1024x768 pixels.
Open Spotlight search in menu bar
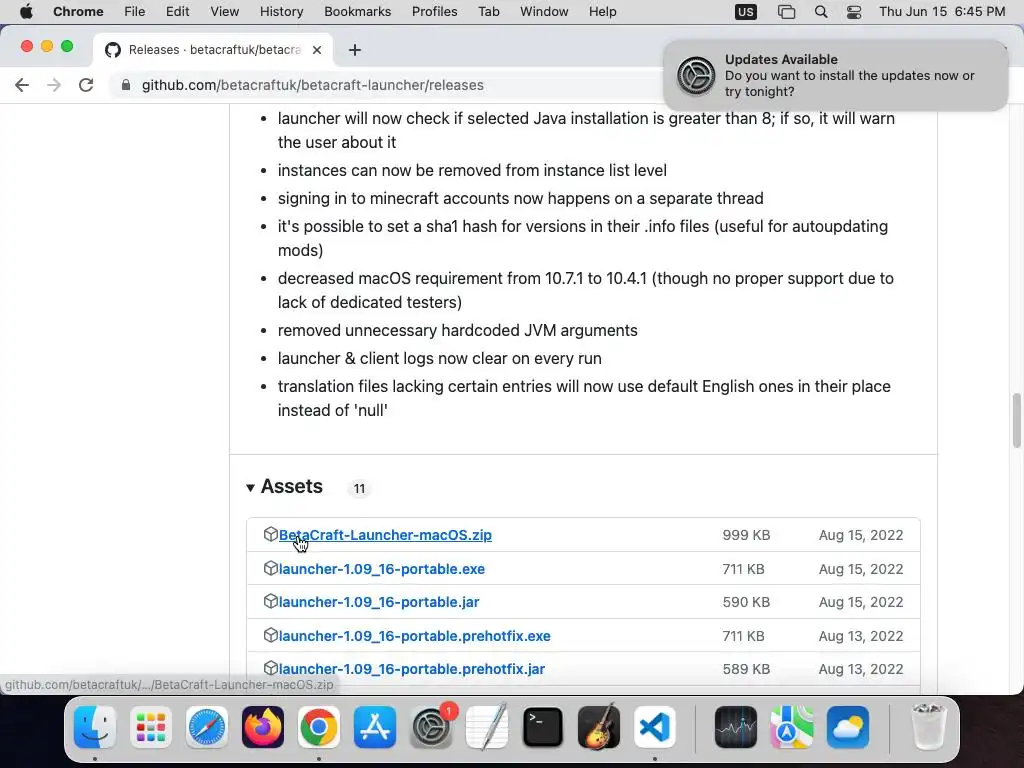(x=821, y=12)
